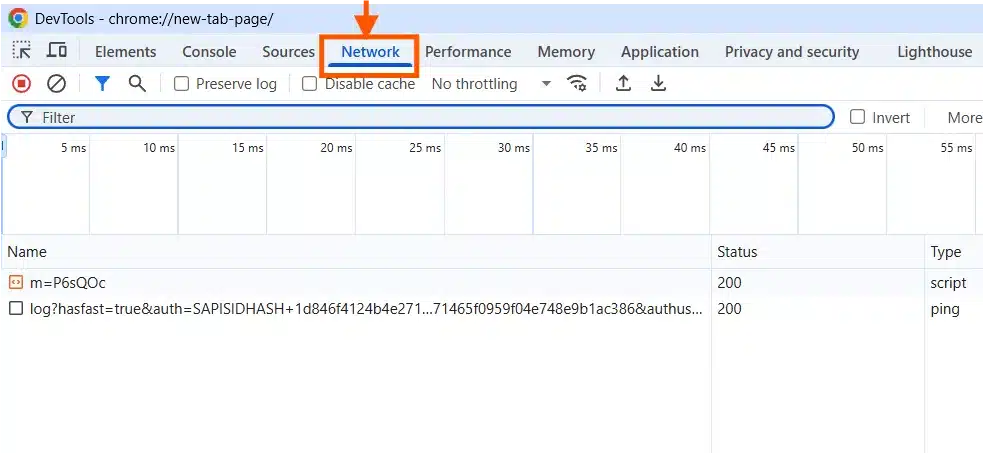
Task: Click the 50 ms timeline marker
Action: pyautogui.click(x=867, y=148)
